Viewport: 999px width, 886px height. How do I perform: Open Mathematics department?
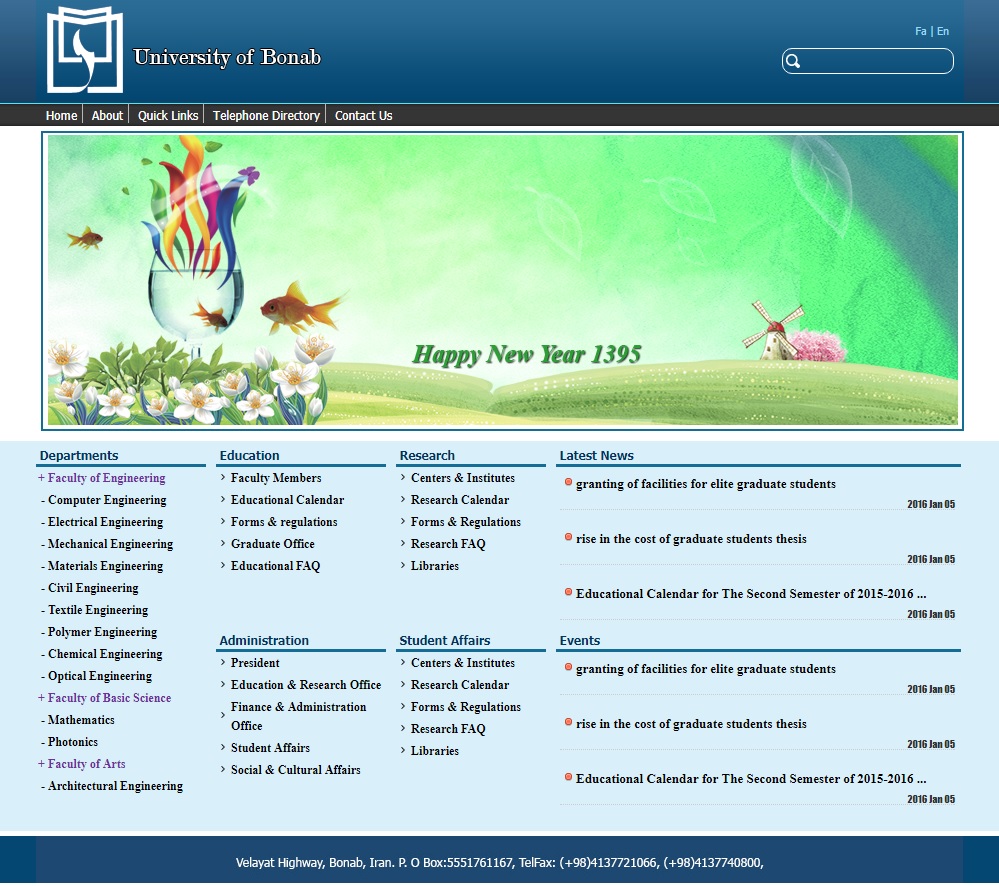[x=81, y=720]
